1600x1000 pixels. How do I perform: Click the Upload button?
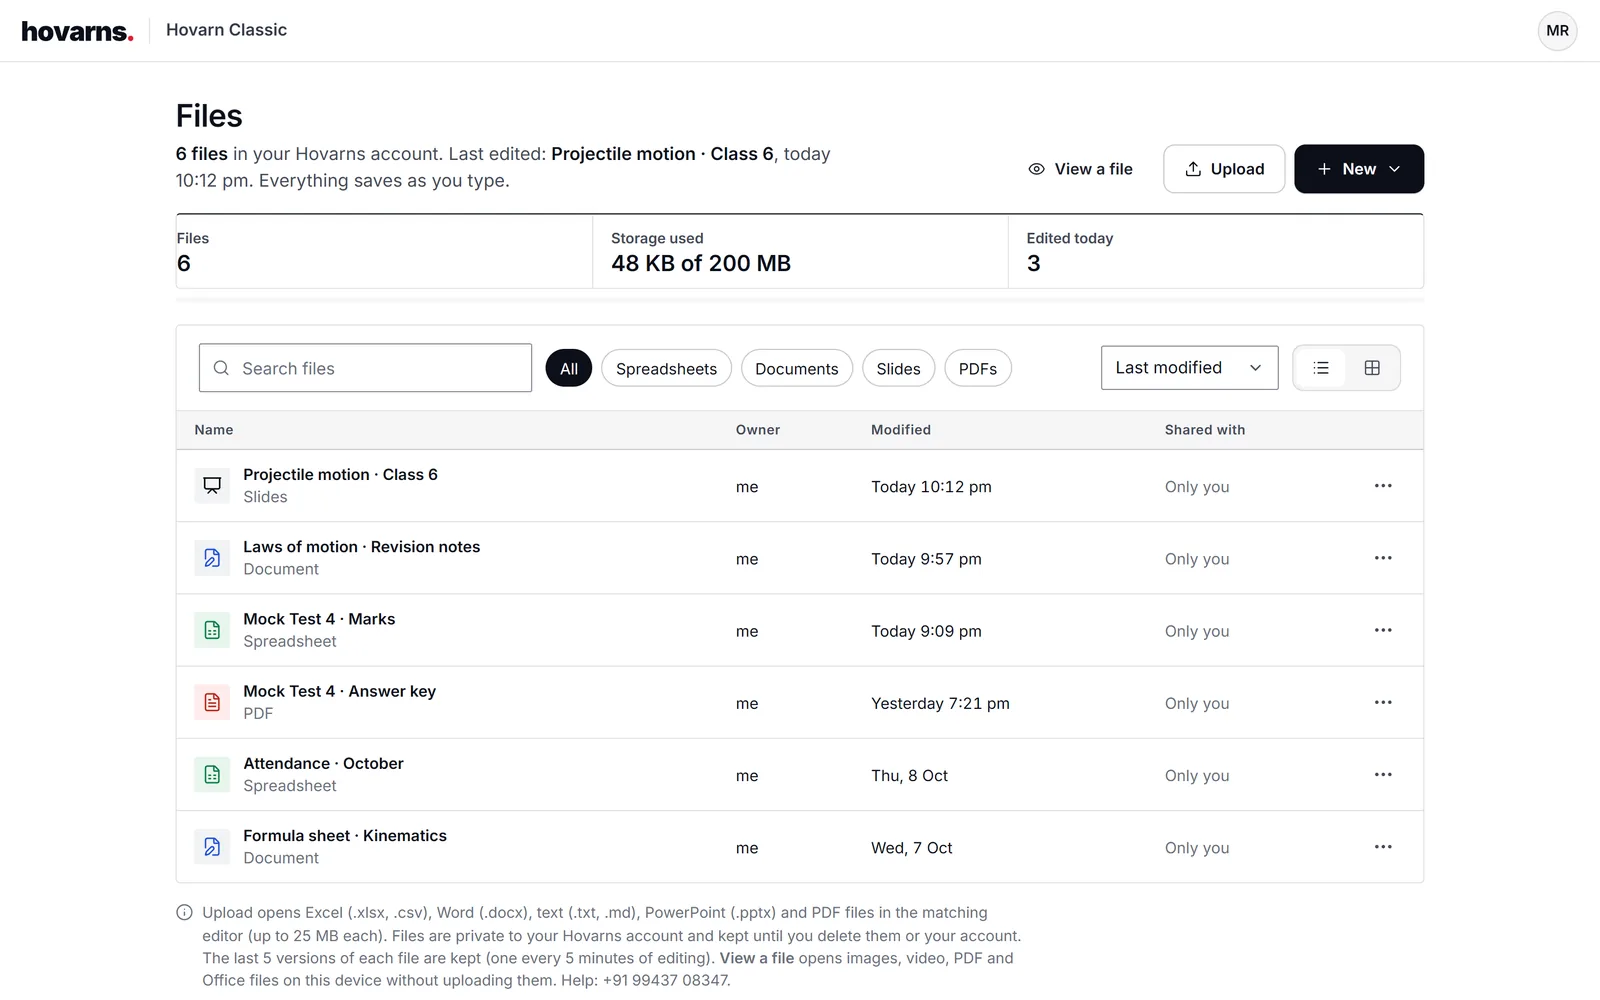[x=1224, y=169]
